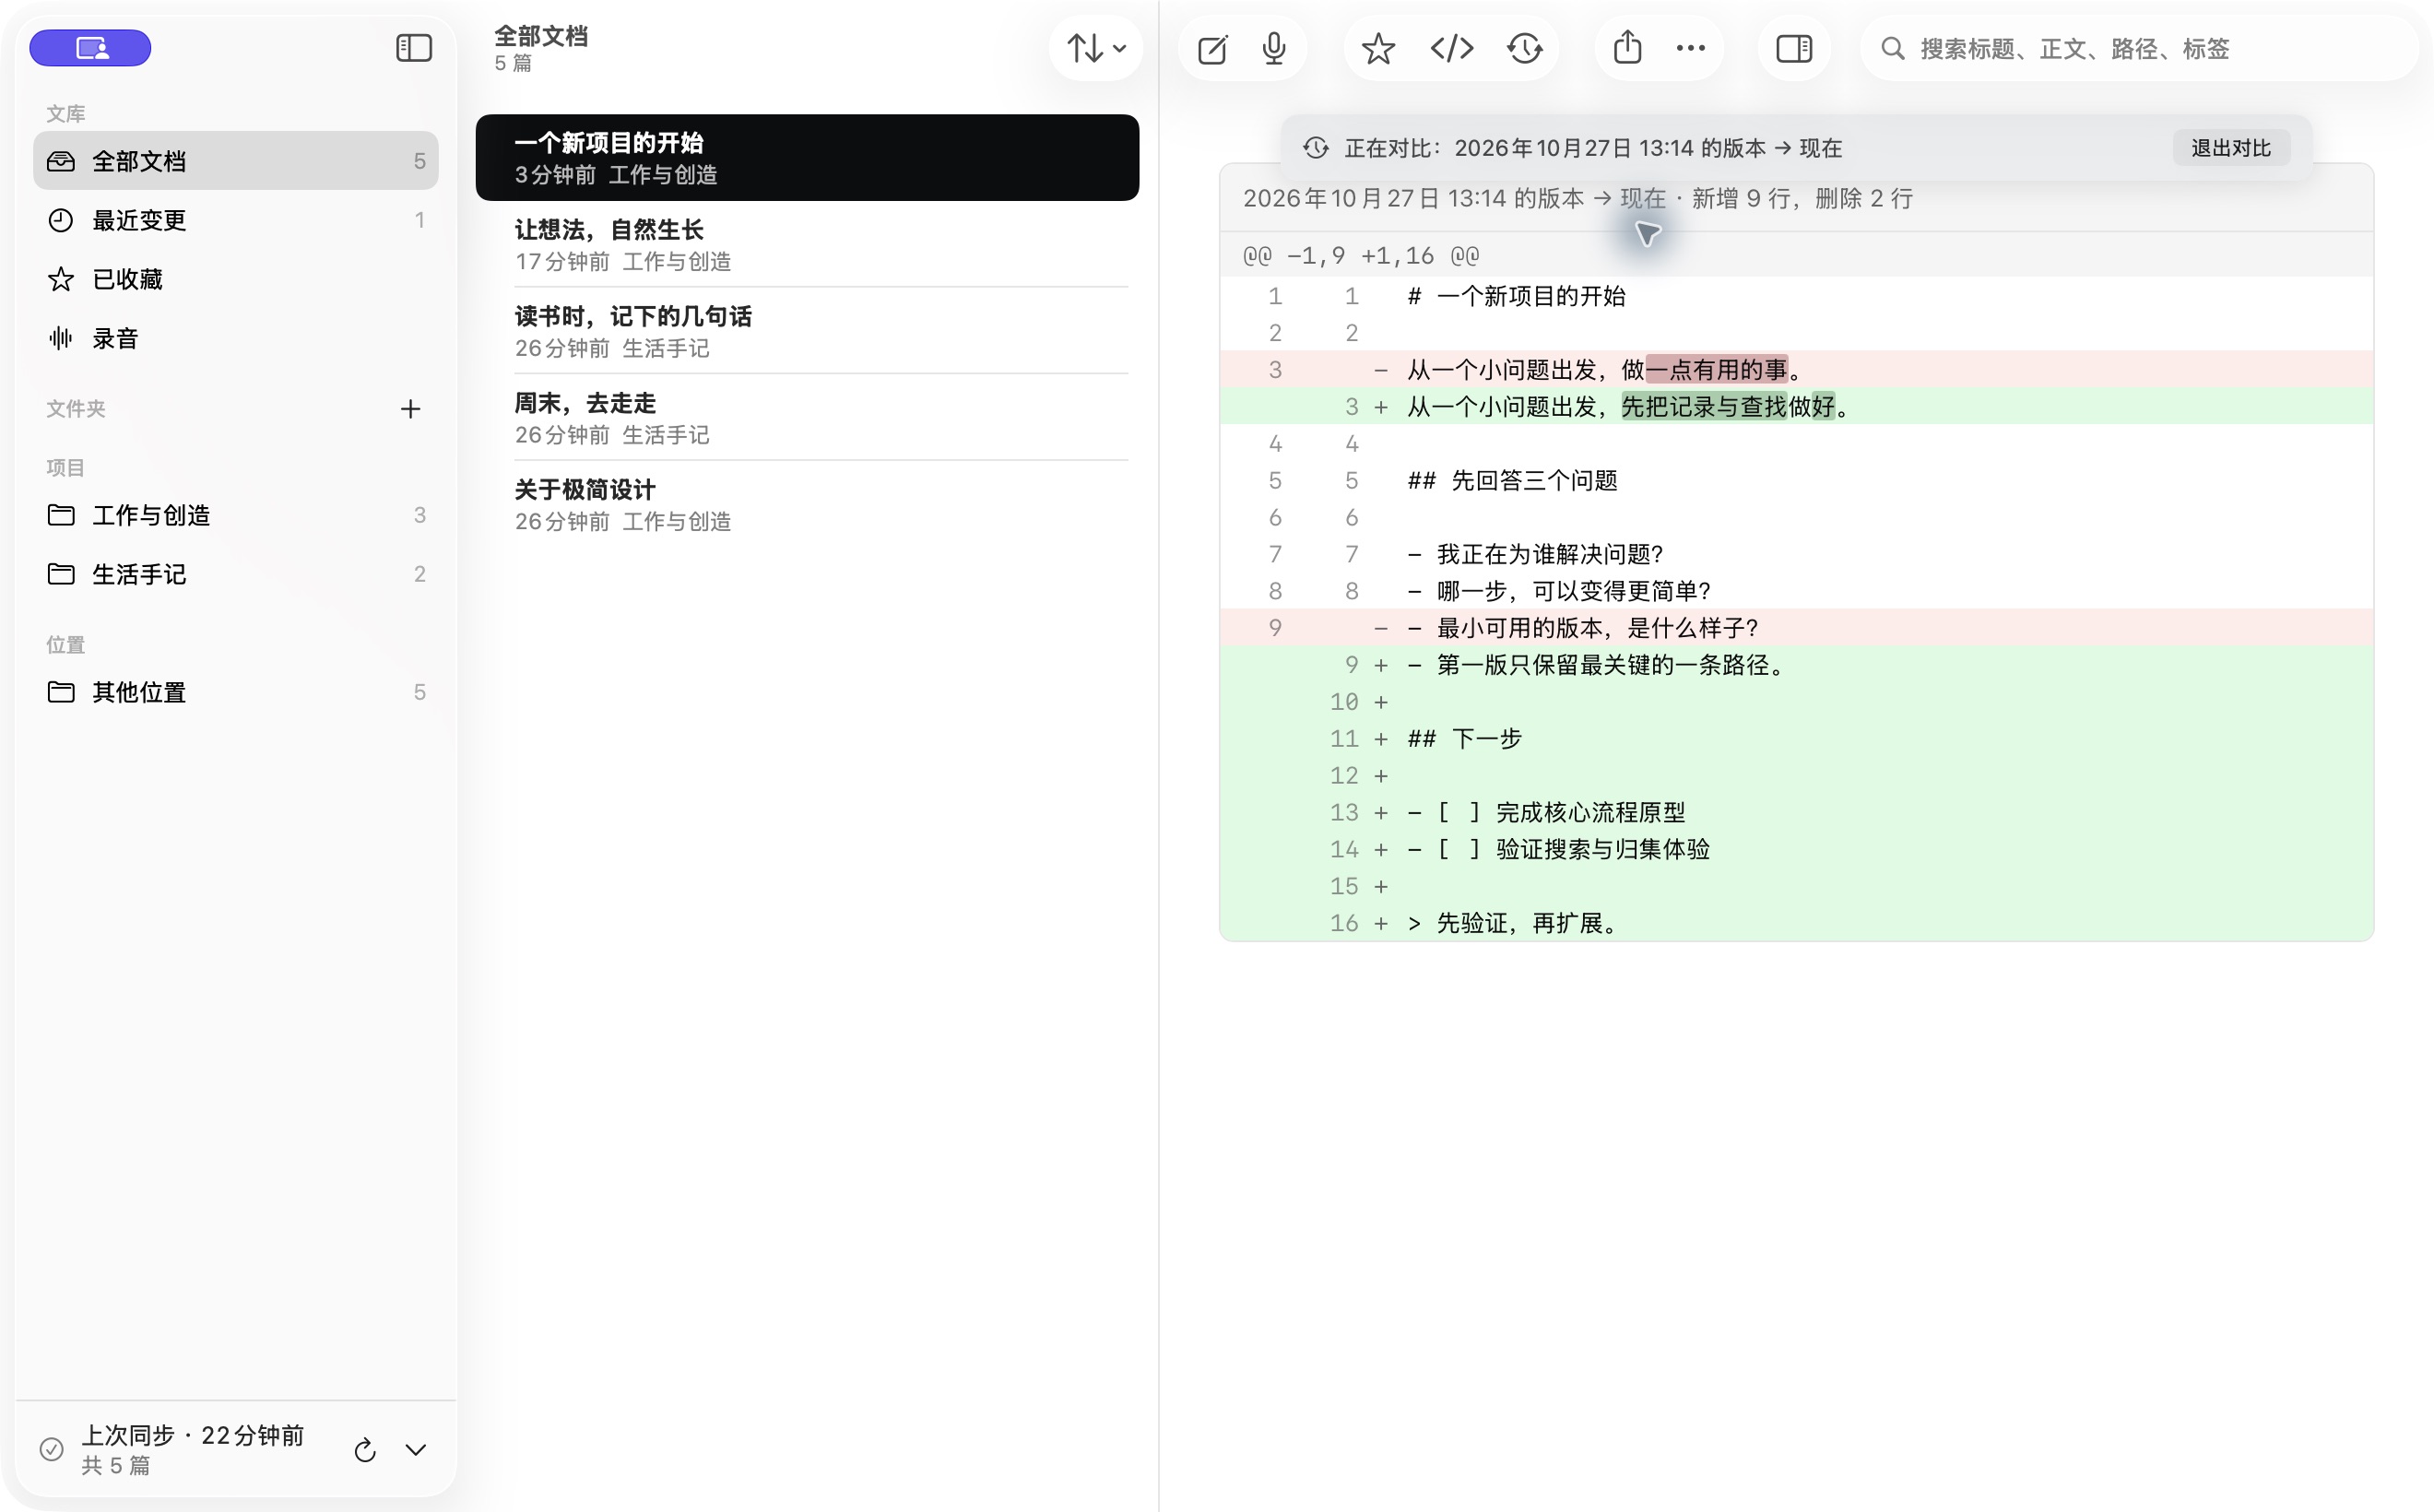Open version history clock icon in toolbar
2434x1512 pixels.
[1524, 48]
